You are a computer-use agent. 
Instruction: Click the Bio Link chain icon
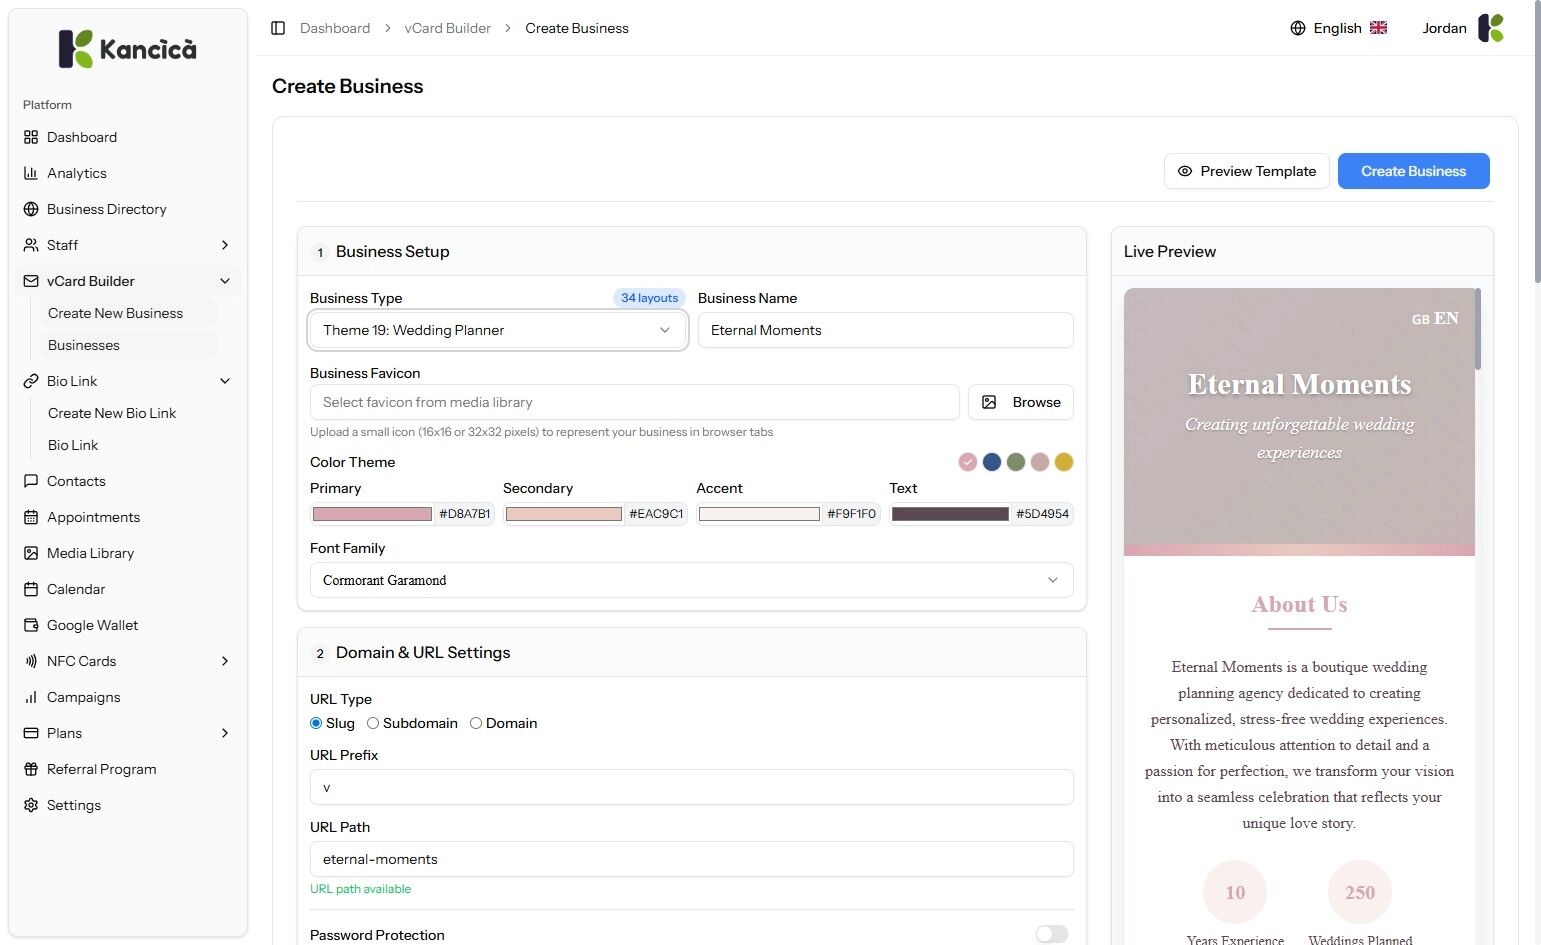point(31,381)
